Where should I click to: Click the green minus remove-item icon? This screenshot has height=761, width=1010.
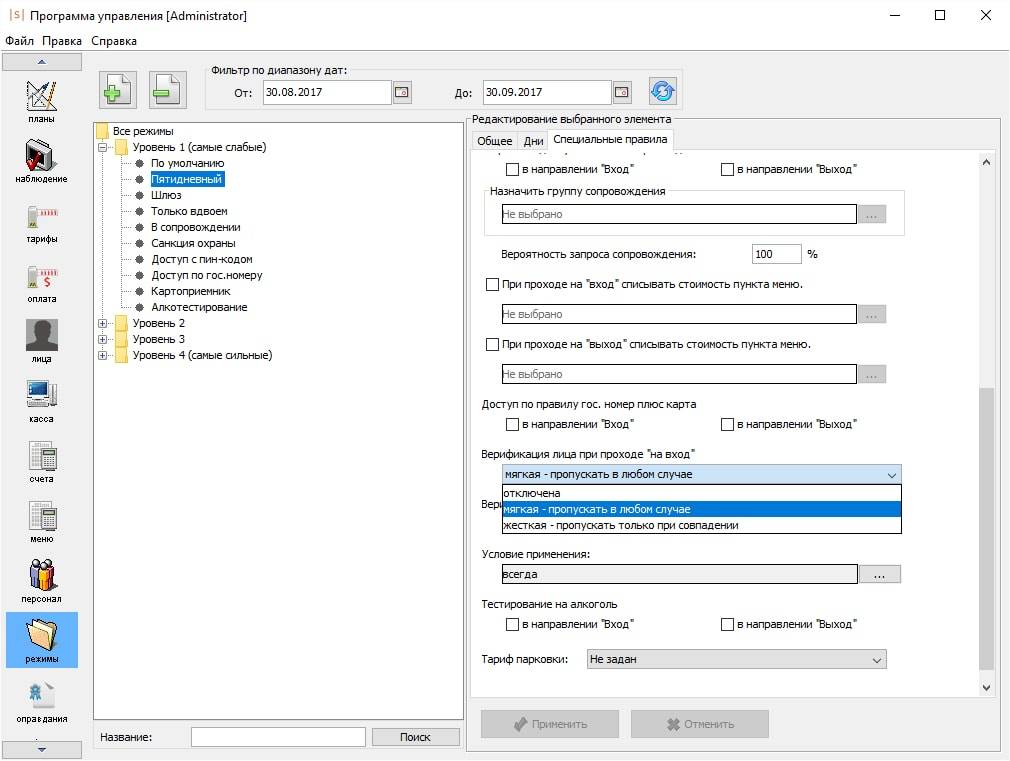(167, 90)
